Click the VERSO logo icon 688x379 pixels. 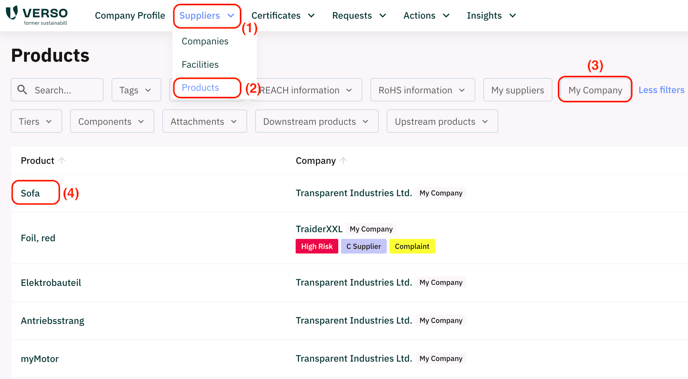[x=12, y=13]
